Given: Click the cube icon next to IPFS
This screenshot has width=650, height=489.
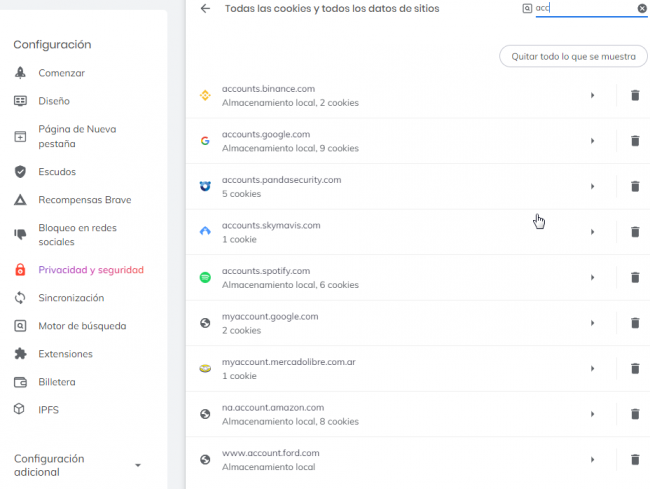Looking at the screenshot, I should 19,409.
